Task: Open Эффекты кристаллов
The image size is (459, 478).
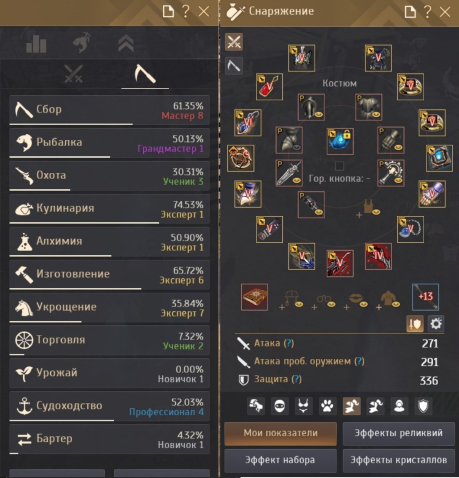Action: click(399, 460)
